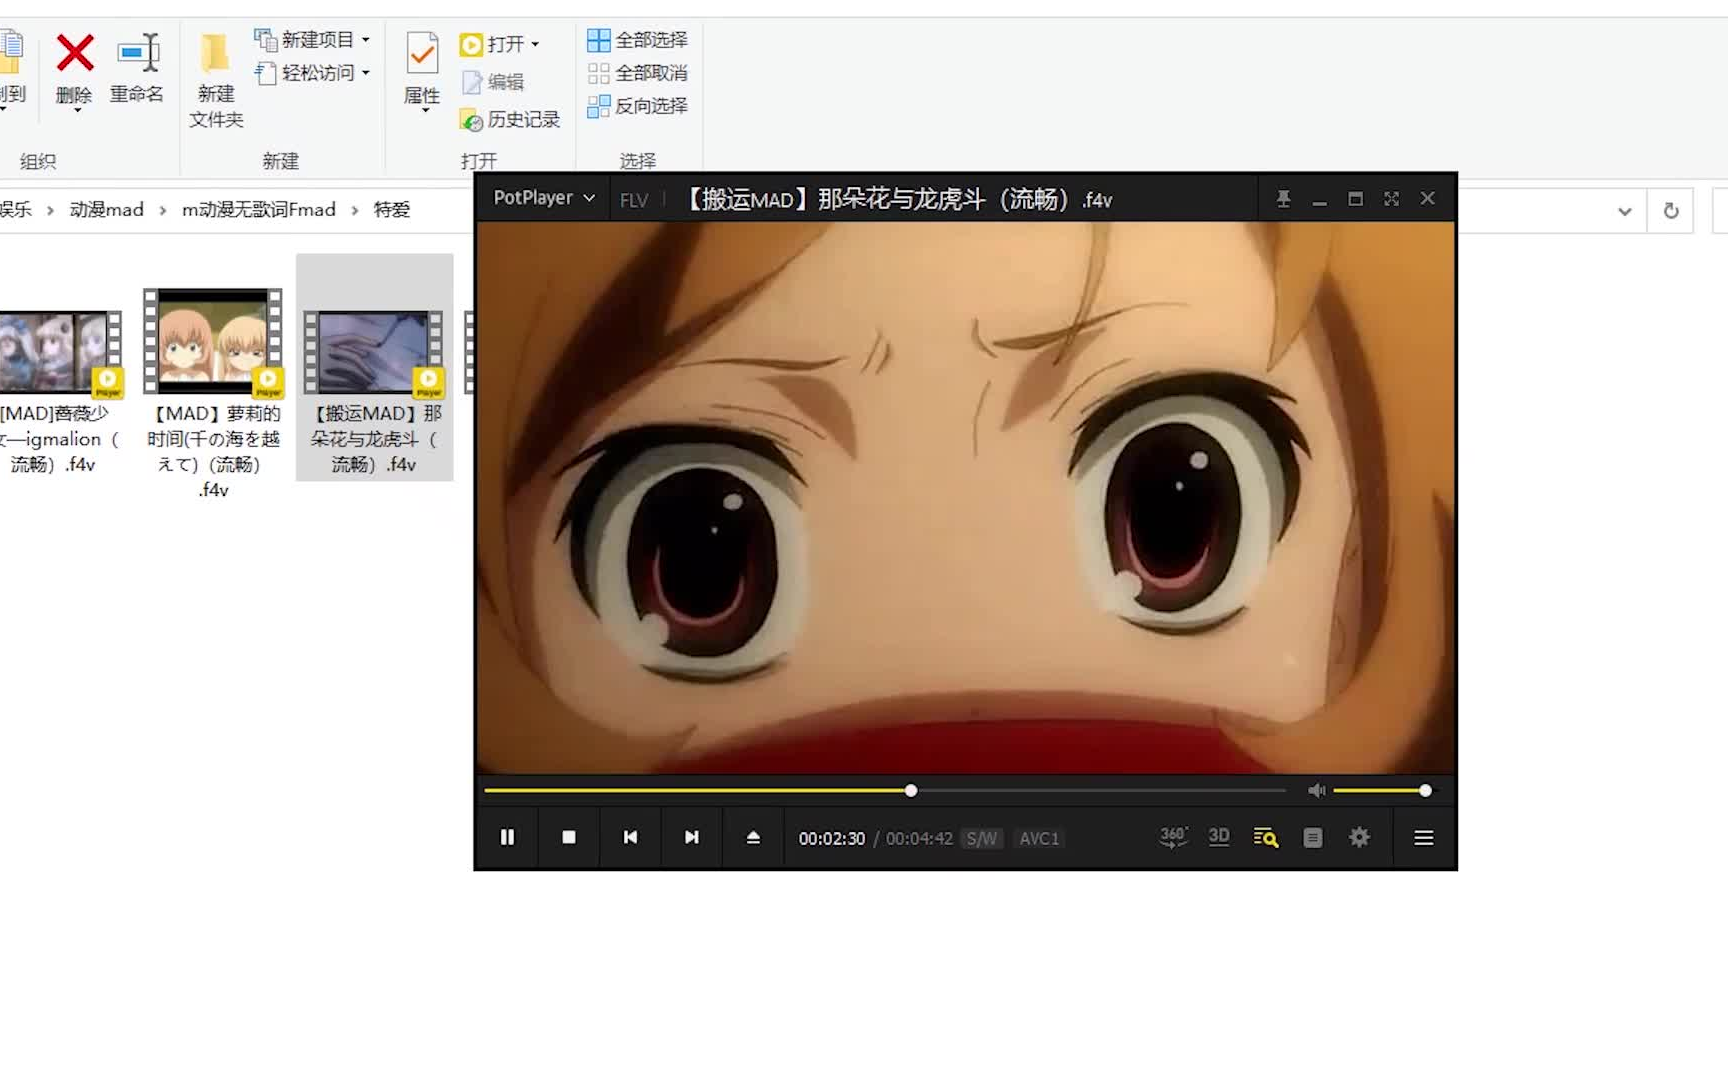This screenshot has width=1728, height=1080.
Task: Mute the PotPlayer speaker icon
Action: click(1317, 791)
